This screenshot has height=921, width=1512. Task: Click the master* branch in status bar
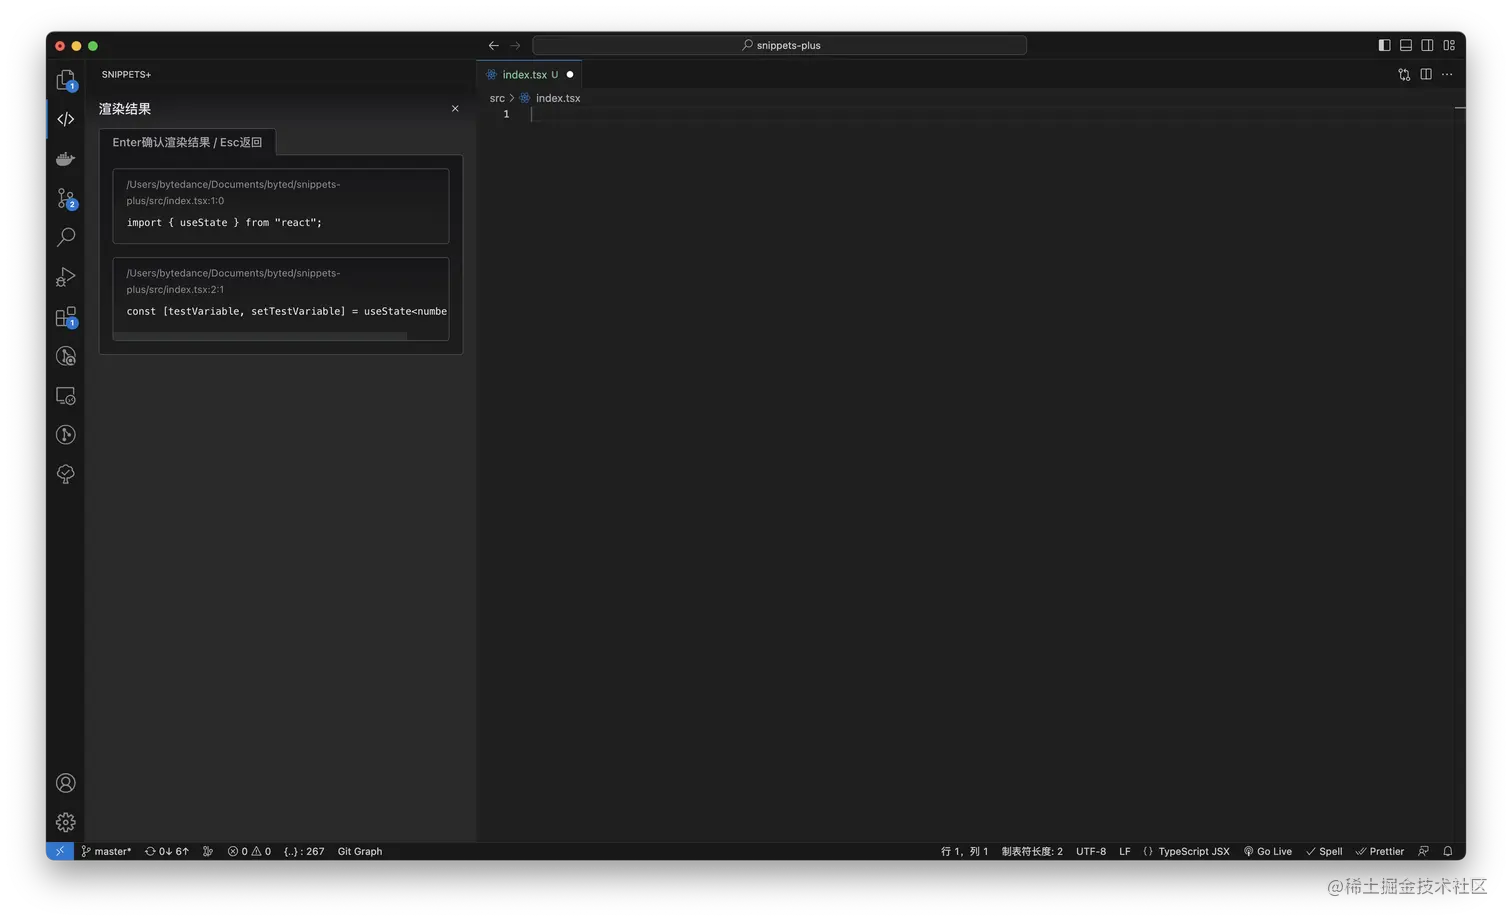click(106, 851)
